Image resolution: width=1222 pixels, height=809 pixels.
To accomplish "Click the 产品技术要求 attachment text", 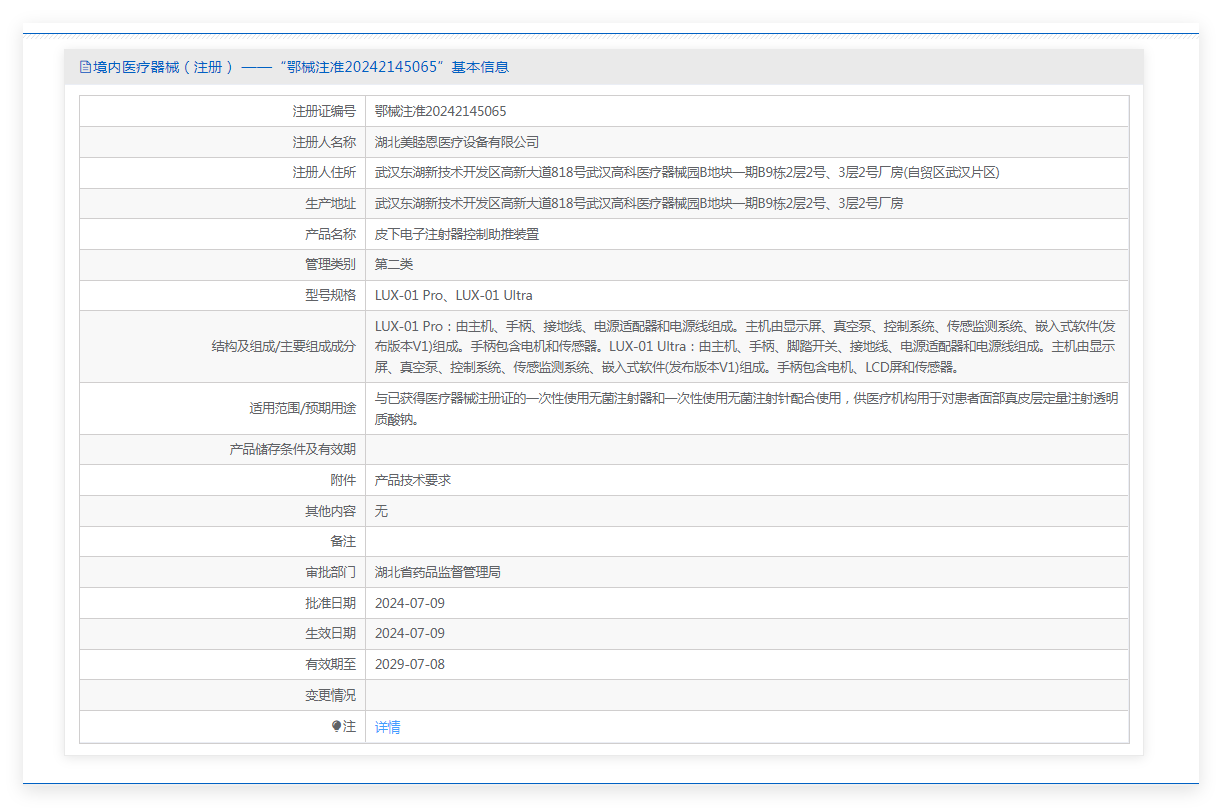I will 412,480.
